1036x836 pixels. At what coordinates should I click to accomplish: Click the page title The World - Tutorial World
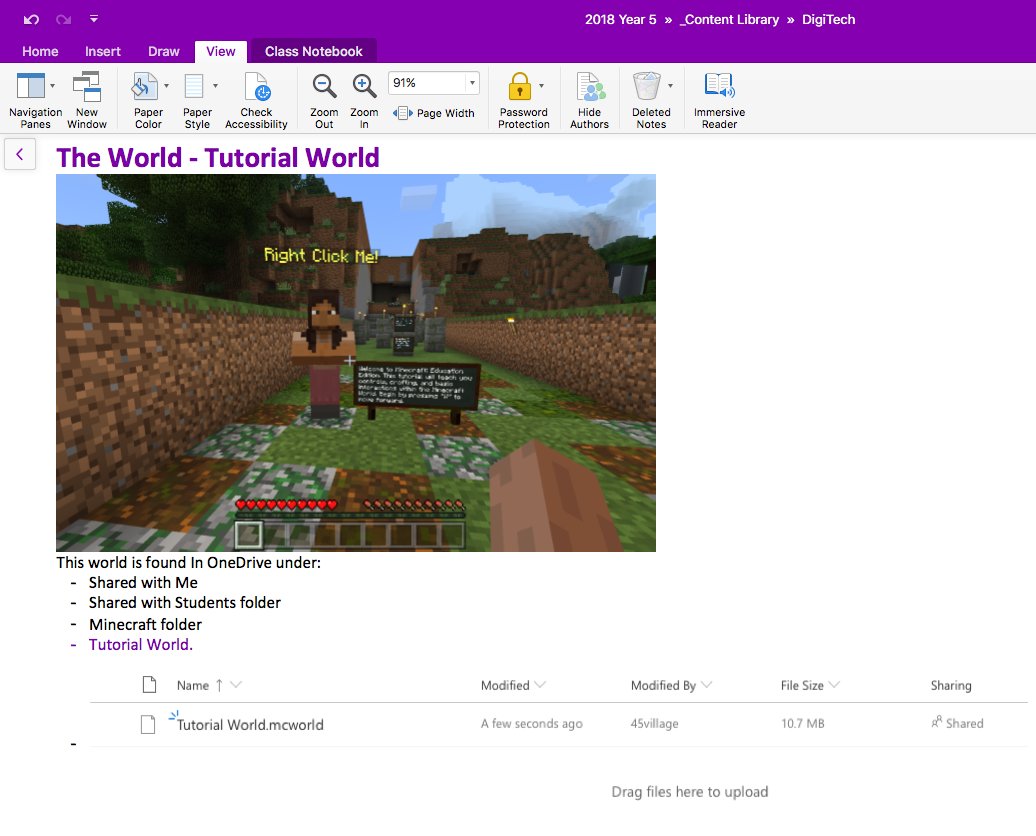click(218, 158)
